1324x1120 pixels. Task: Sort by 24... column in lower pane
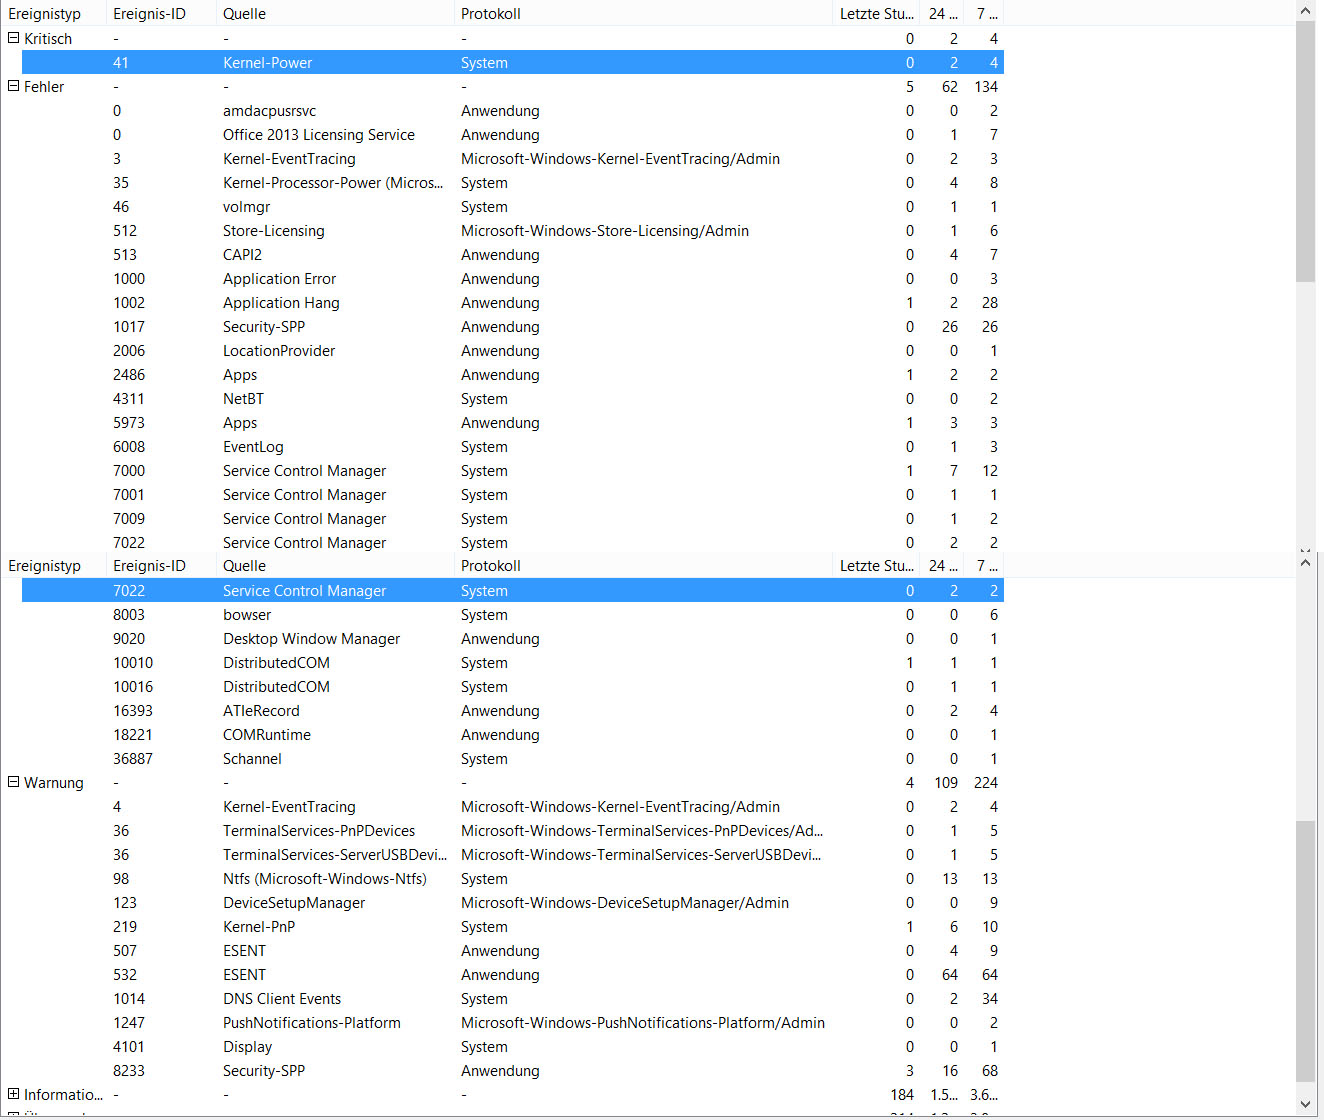942,565
